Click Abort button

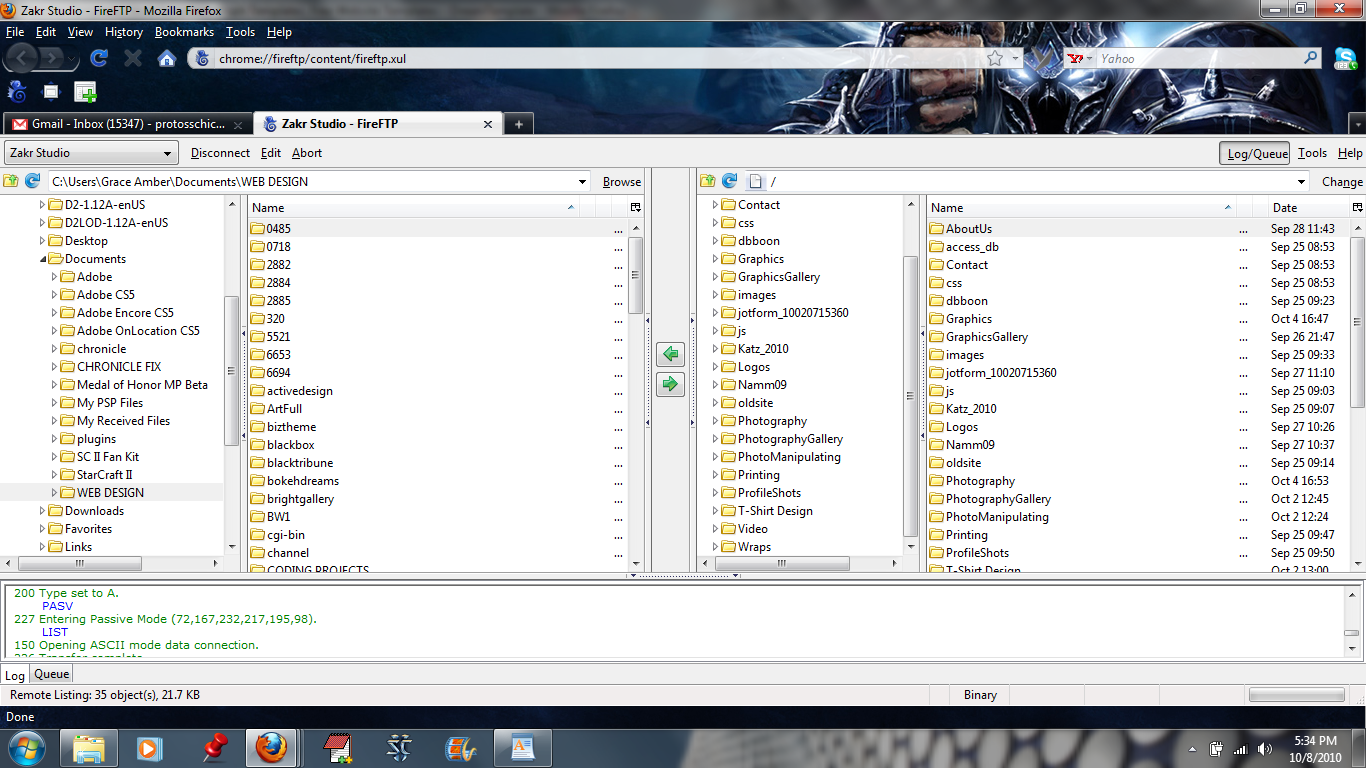tap(307, 153)
